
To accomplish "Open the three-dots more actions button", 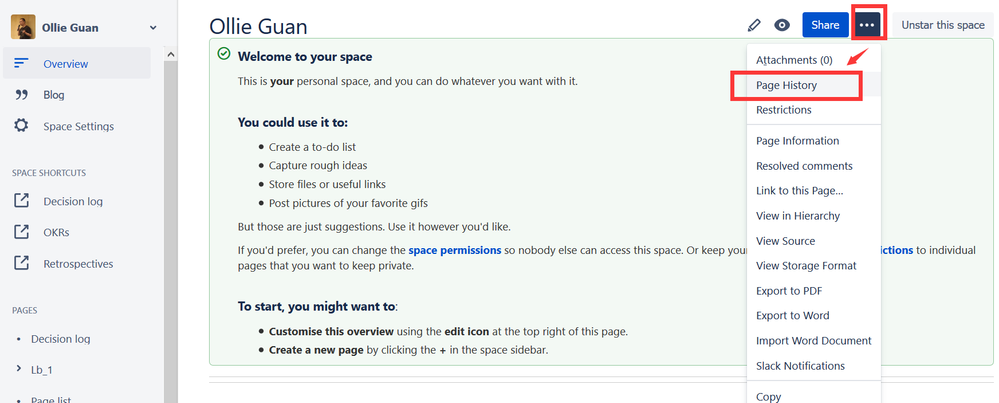I will click(866, 25).
